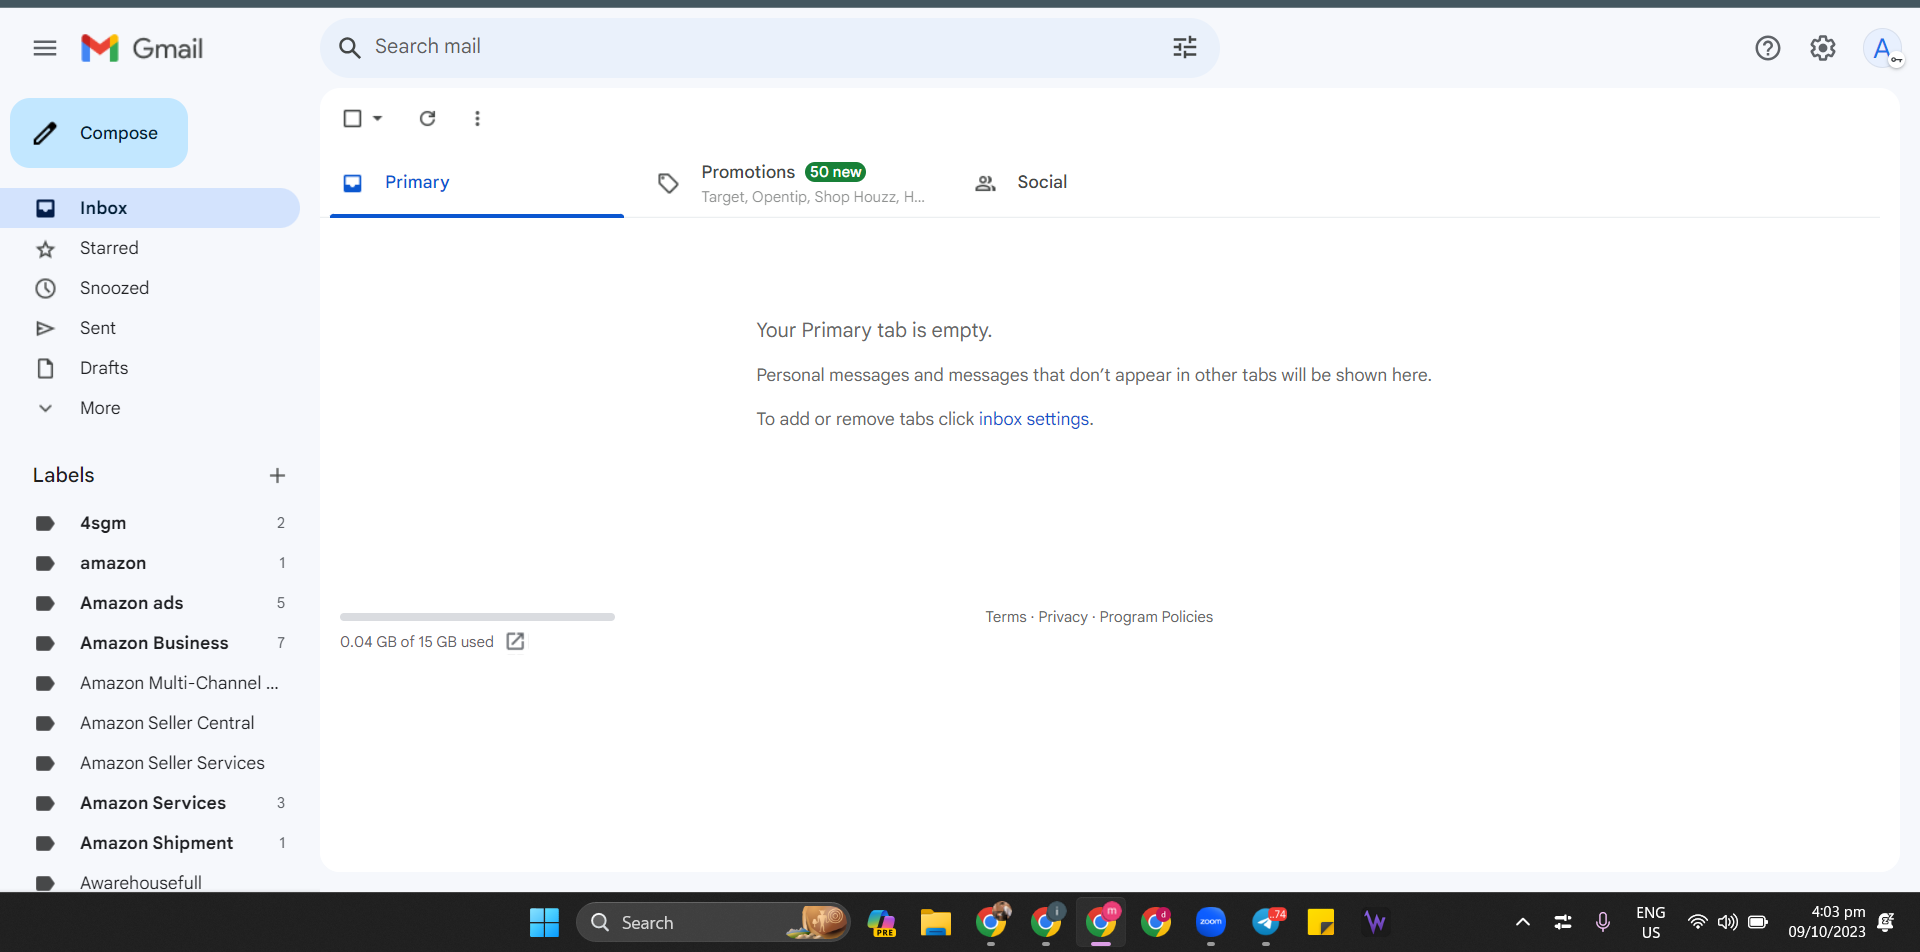
Task: Focus the Search mail field
Action: click(x=770, y=47)
